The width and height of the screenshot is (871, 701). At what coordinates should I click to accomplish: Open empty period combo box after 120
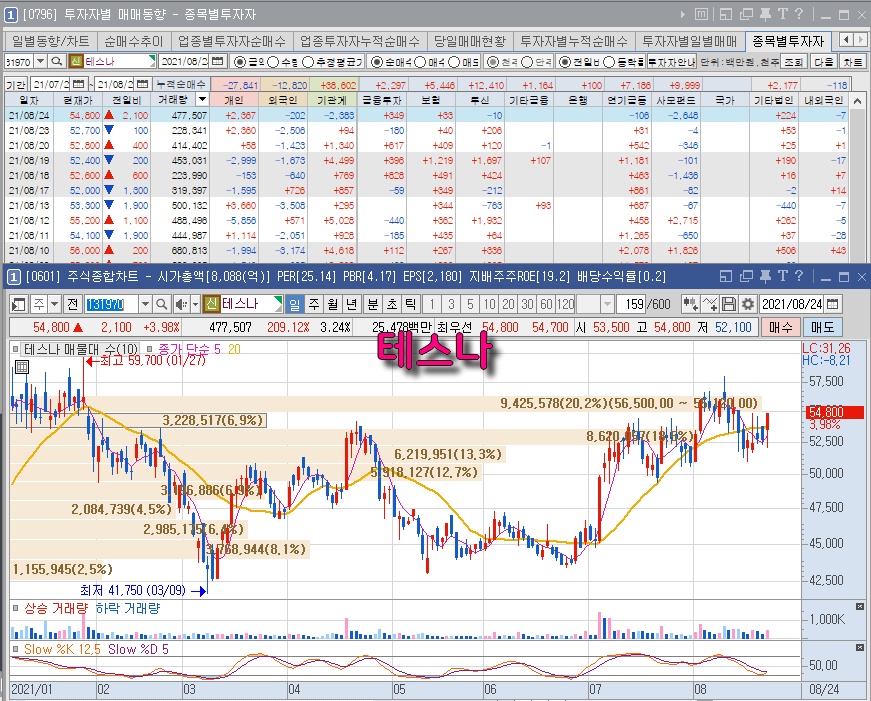595,304
